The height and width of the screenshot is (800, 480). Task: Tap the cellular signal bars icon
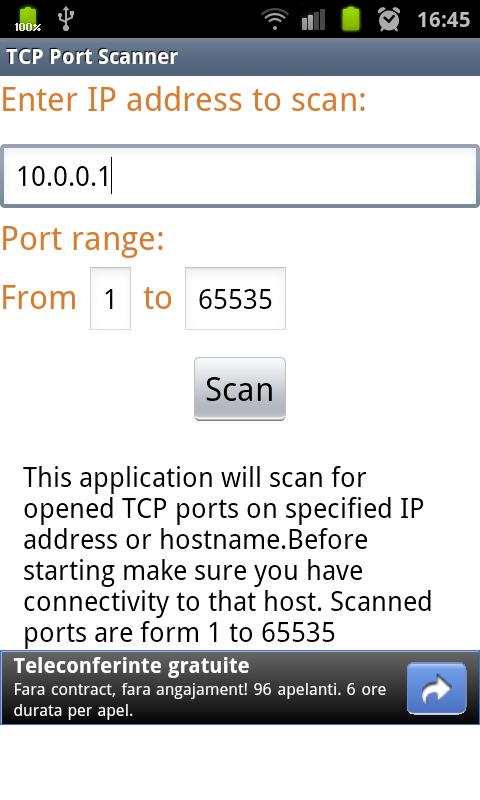pos(313,19)
